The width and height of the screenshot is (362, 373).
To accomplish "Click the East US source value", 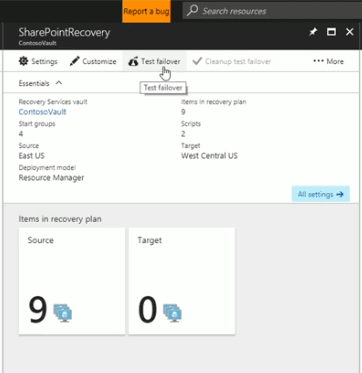I will (32, 156).
